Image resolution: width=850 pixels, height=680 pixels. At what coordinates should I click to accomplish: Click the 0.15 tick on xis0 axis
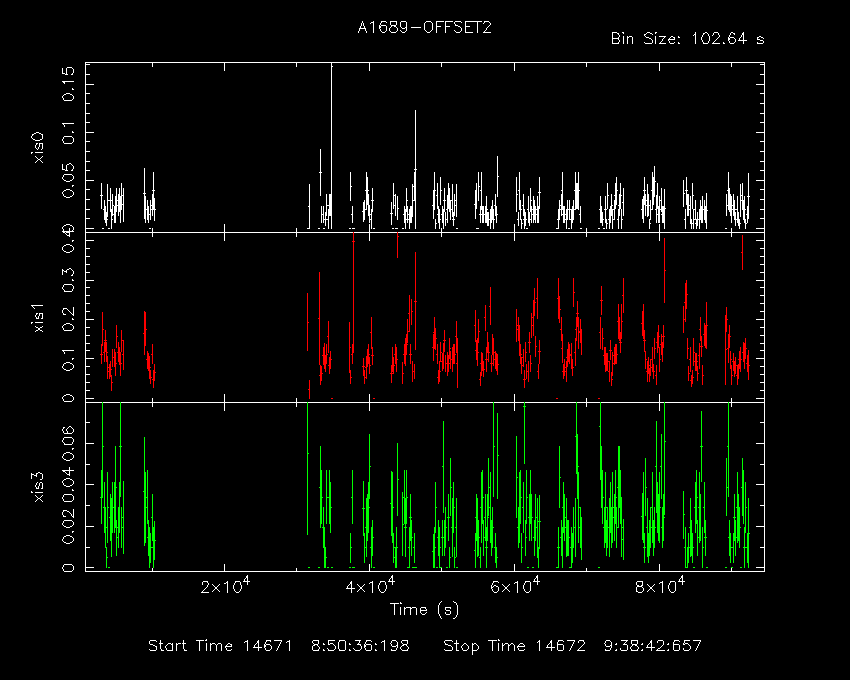point(69,84)
